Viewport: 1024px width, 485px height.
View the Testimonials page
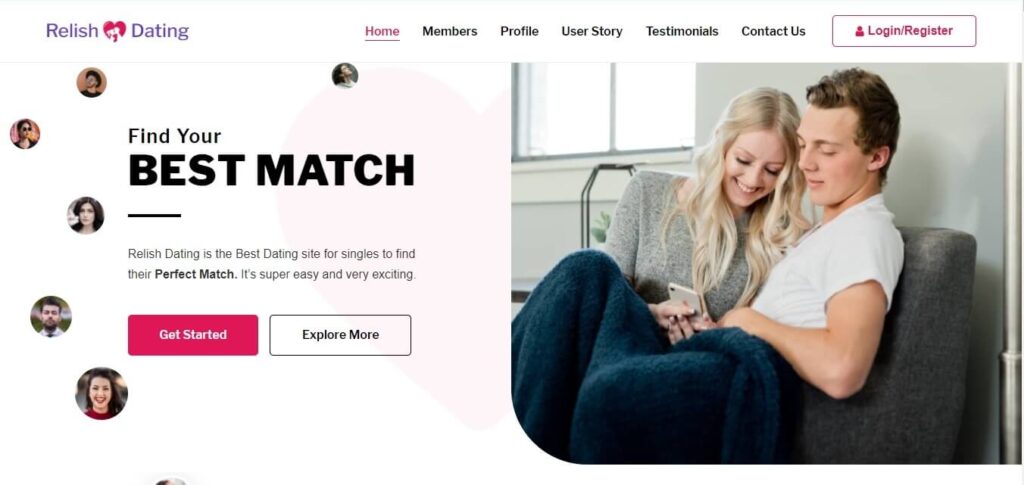682,31
